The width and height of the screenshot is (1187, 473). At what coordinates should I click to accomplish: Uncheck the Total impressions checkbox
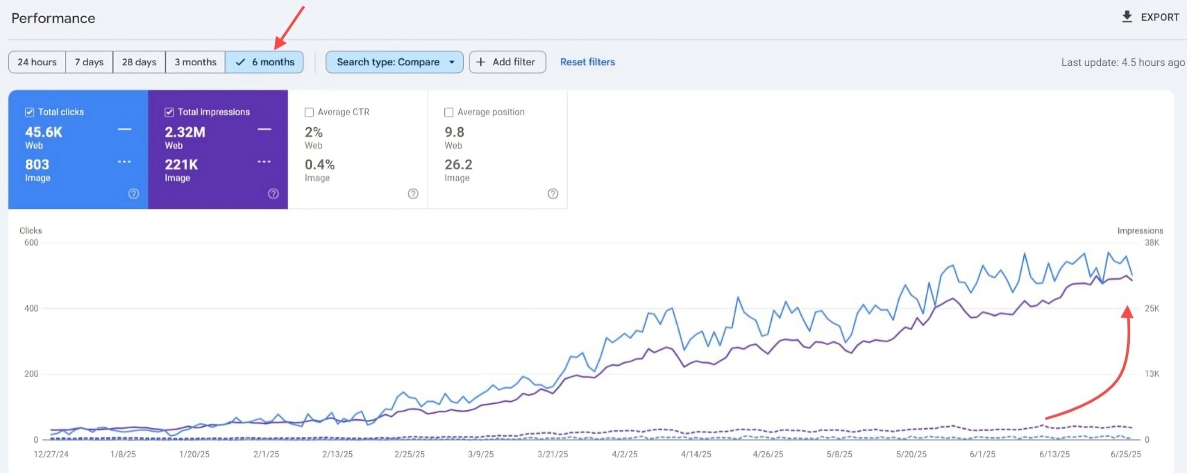(169, 112)
